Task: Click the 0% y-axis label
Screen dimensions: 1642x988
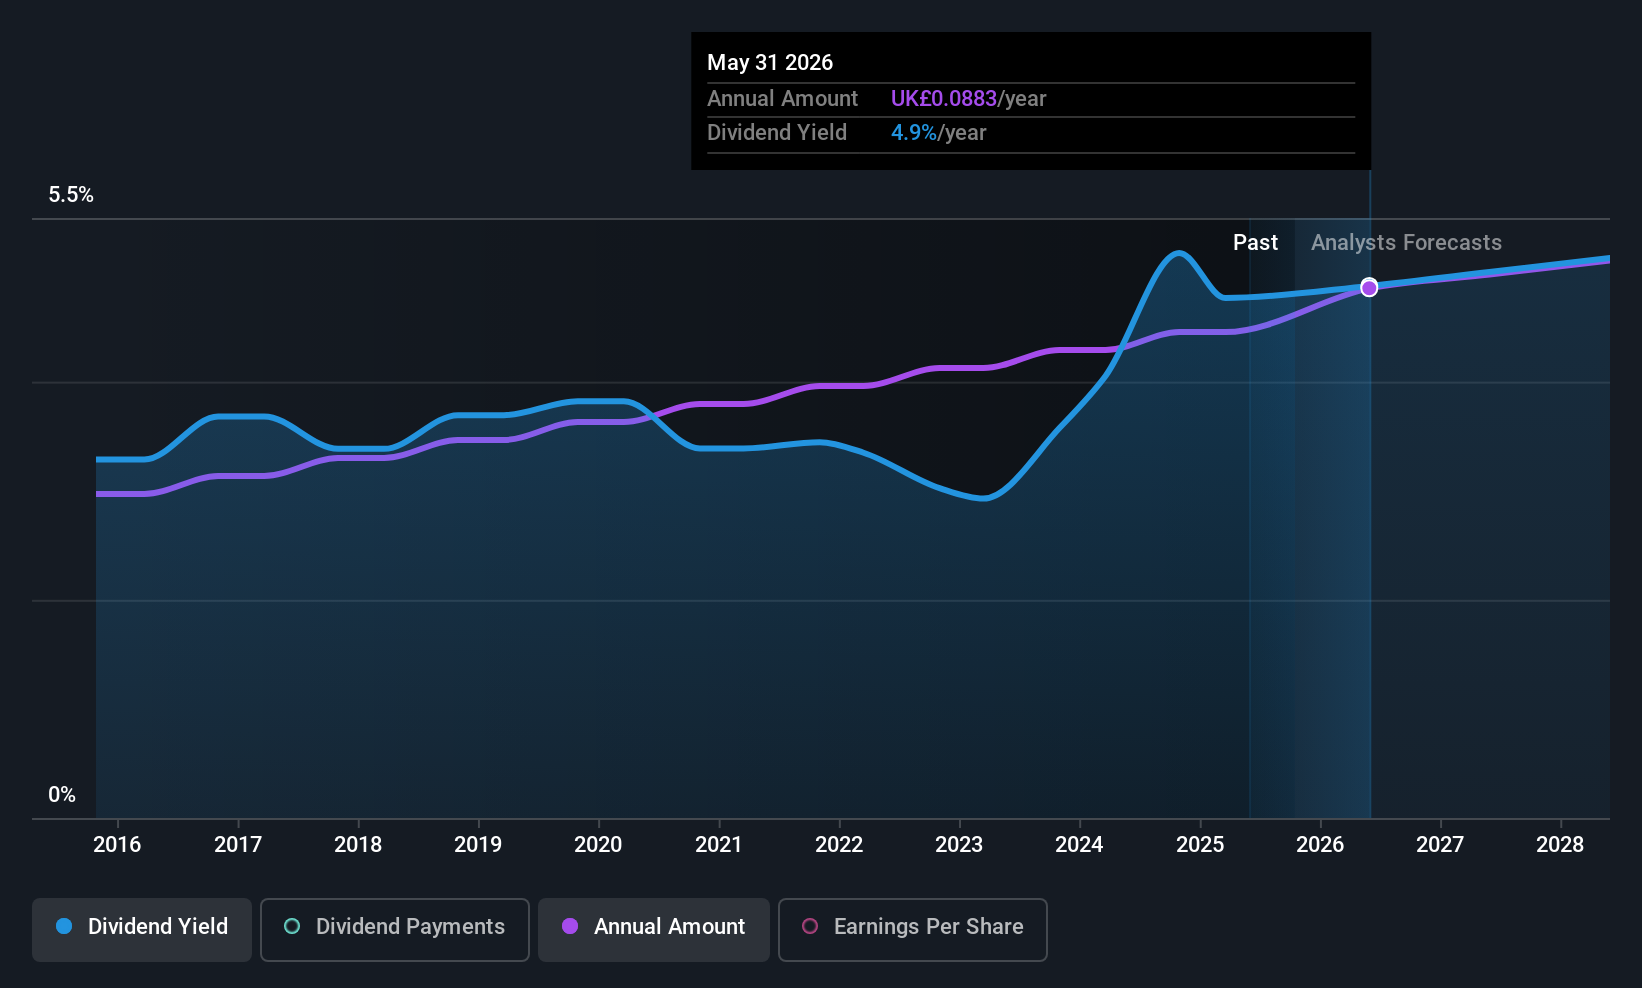Action: [62, 794]
